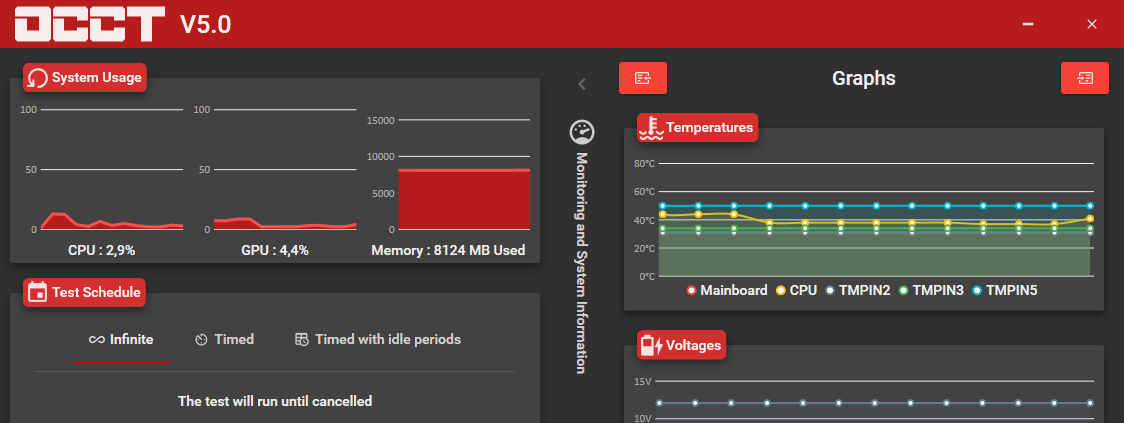Toggle CPU series in temperature legend
The width and height of the screenshot is (1124, 423).
796,290
